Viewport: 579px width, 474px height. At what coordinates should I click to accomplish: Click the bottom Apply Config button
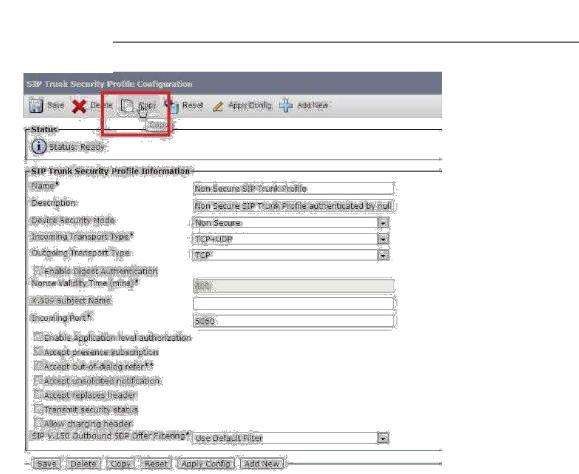point(206,464)
